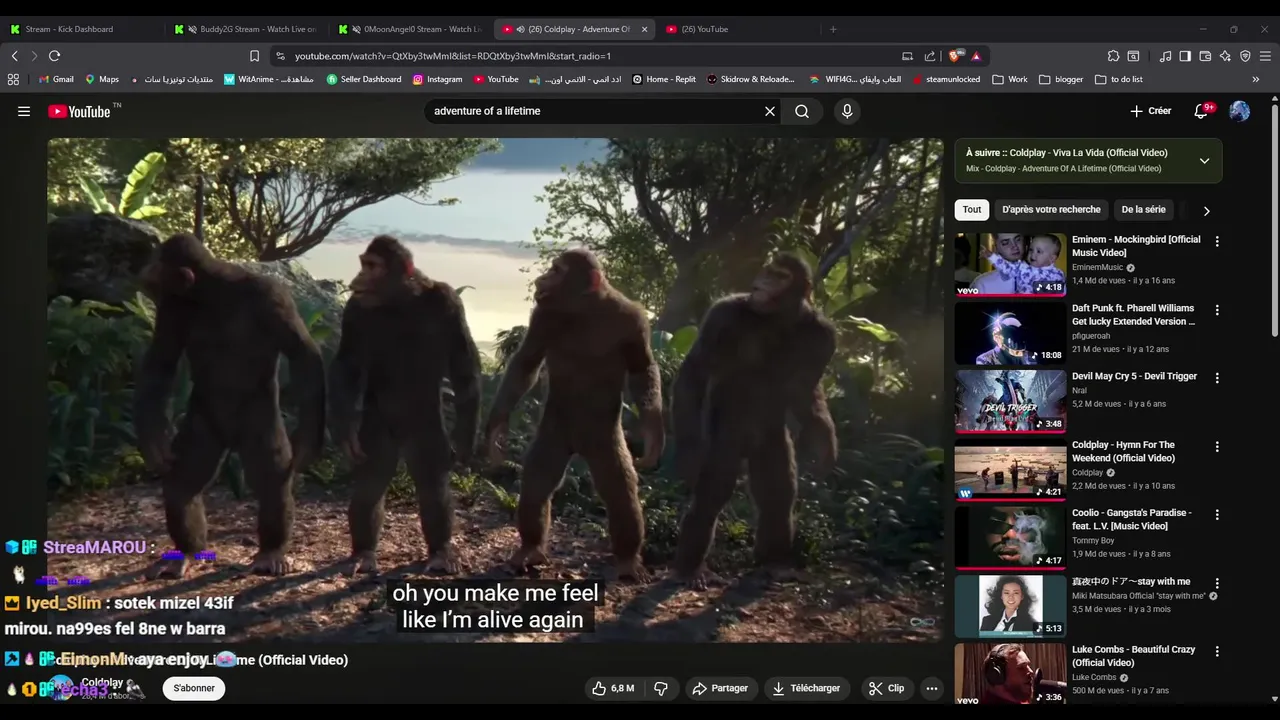Image resolution: width=1280 pixels, height=720 pixels.
Task: Open Brave Leo AI sparkle icon
Action: coord(1225,56)
